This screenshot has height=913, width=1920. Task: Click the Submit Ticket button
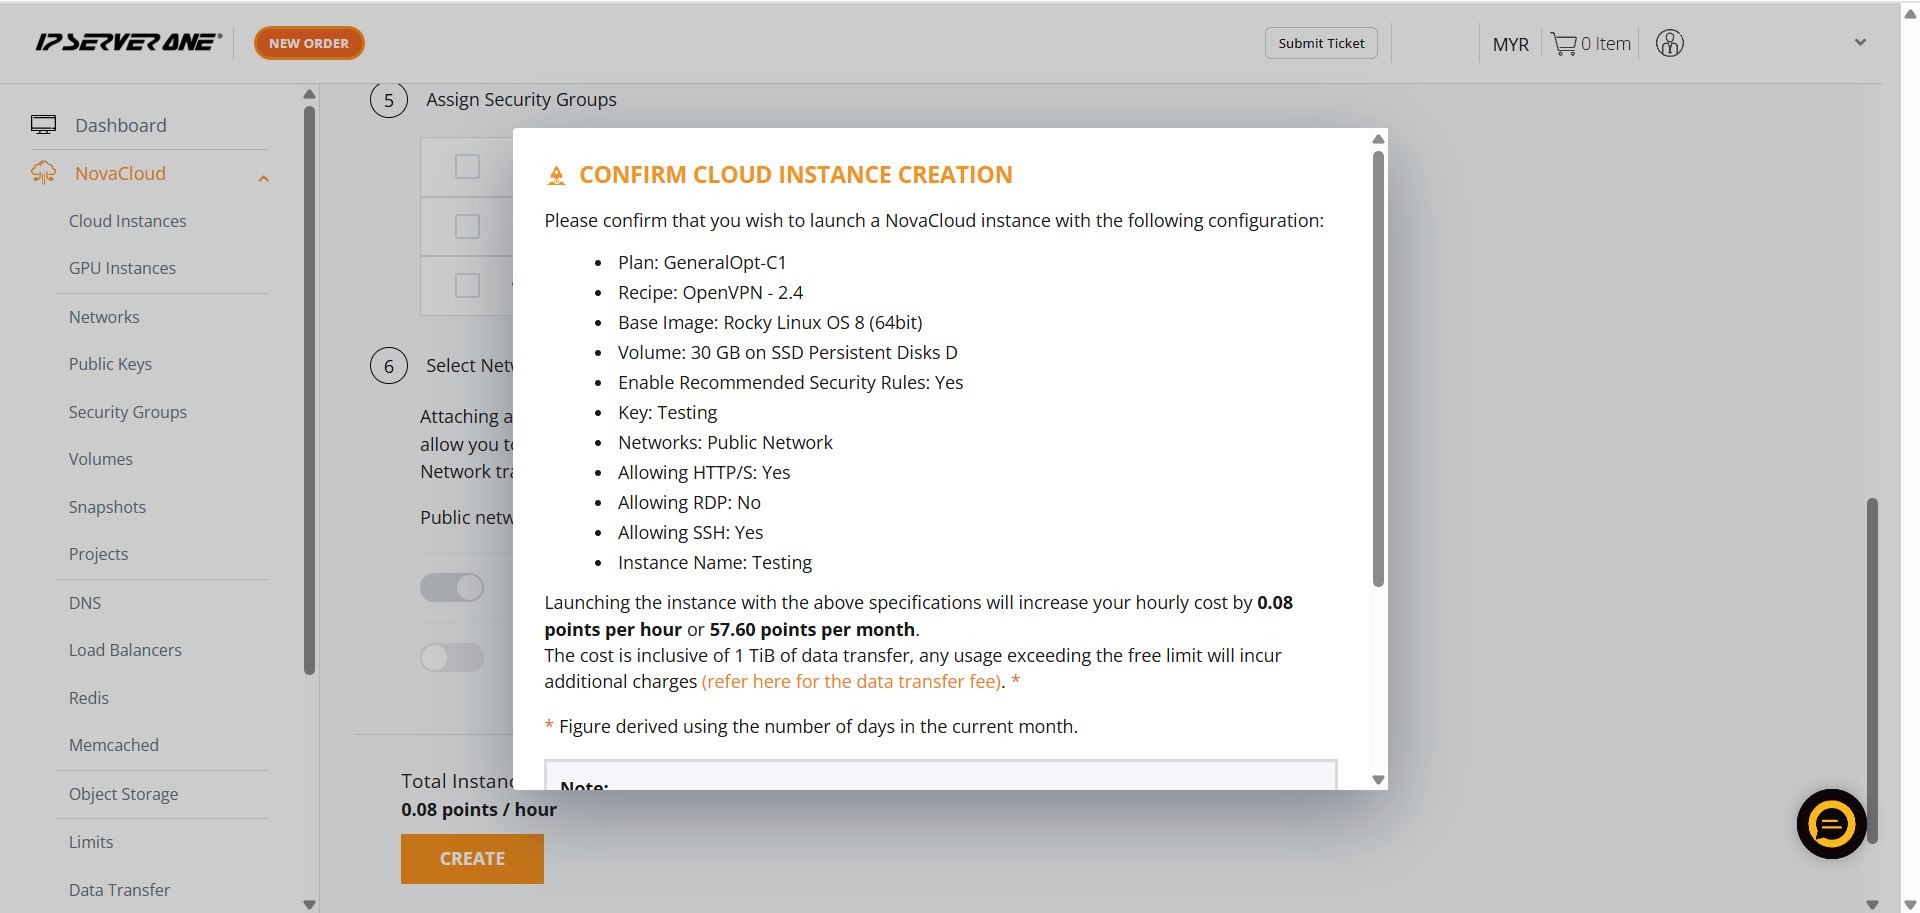[x=1321, y=43]
